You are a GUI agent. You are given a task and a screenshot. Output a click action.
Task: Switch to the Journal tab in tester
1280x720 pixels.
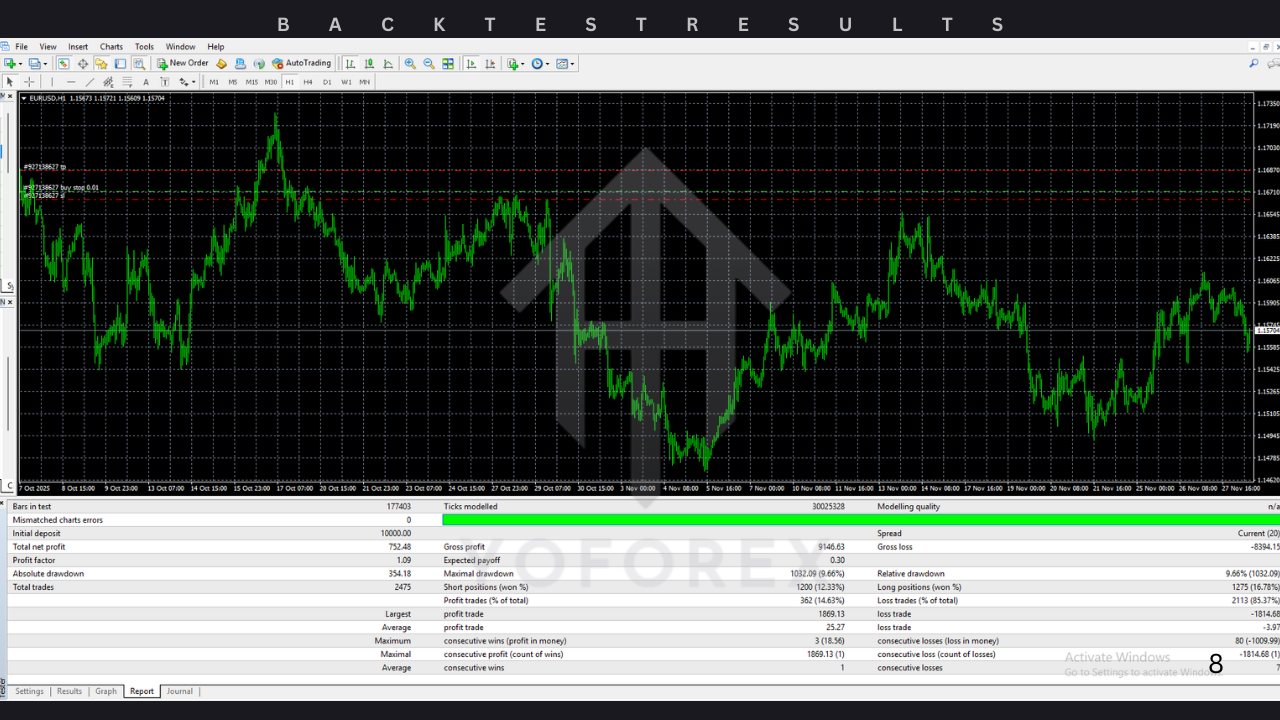(x=179, y=691)
